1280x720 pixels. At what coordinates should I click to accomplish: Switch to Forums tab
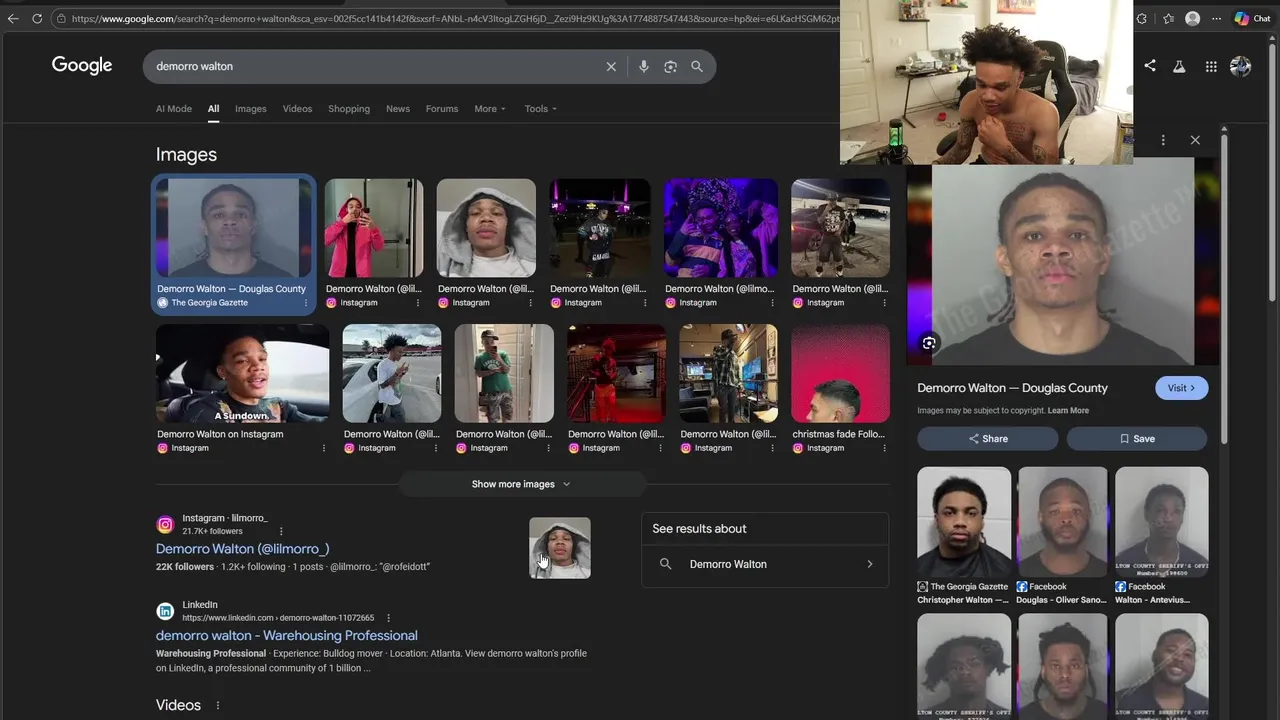[442, 109]
